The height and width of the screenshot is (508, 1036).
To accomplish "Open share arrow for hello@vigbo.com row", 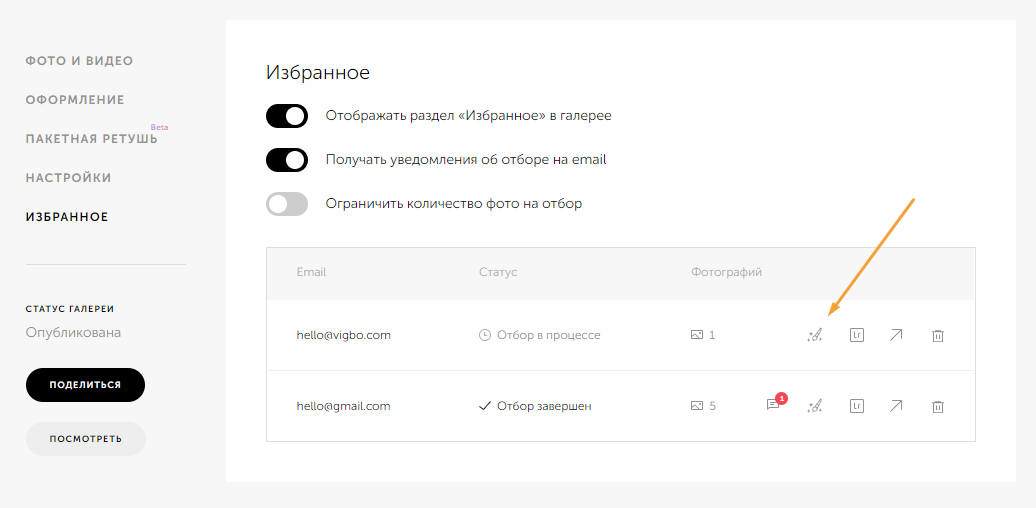I will pyautogui.click(x=896, y=336).
